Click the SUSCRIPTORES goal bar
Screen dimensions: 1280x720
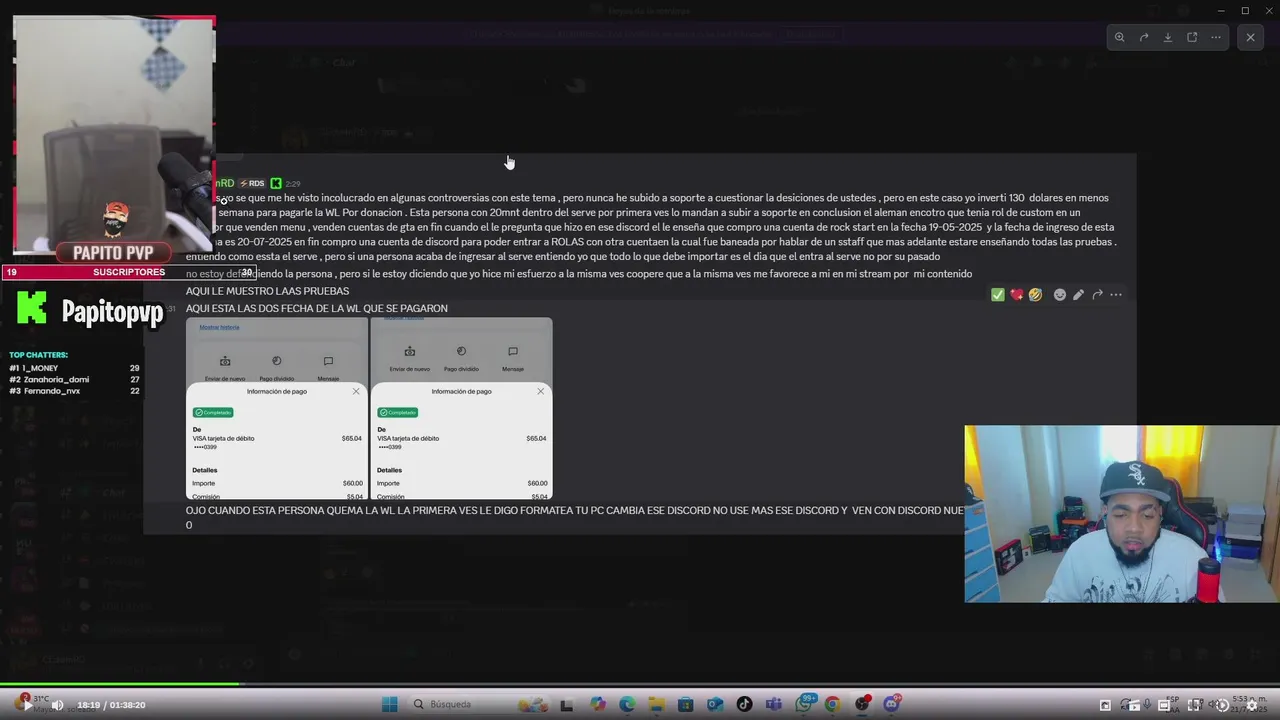pos(130,272)
